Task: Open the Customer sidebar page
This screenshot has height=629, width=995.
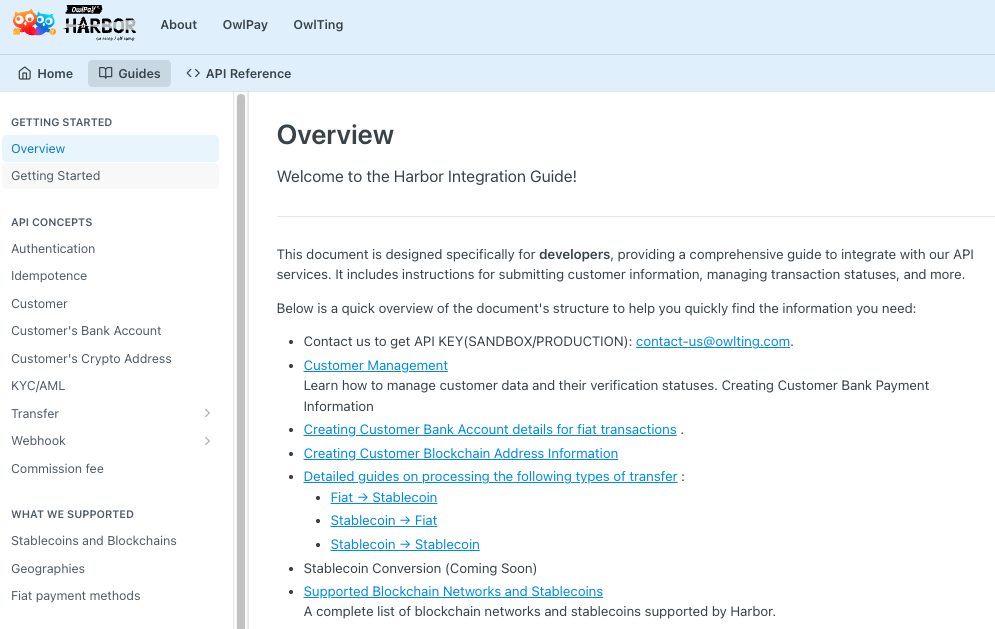Action: [39, 303]
